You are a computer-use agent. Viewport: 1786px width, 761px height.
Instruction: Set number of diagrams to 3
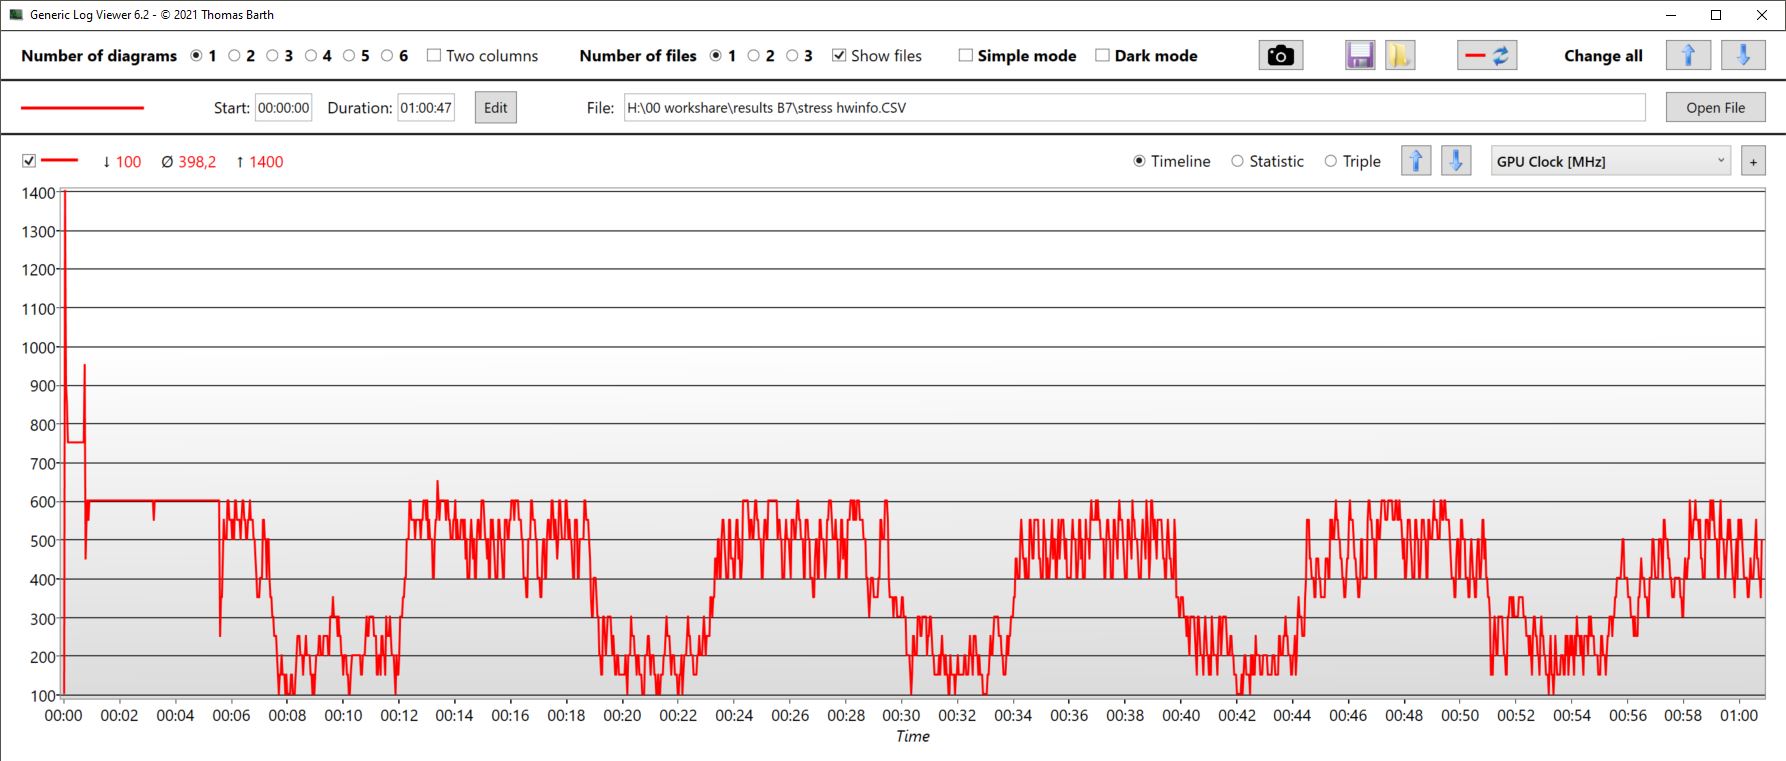[x=273, y=56]
